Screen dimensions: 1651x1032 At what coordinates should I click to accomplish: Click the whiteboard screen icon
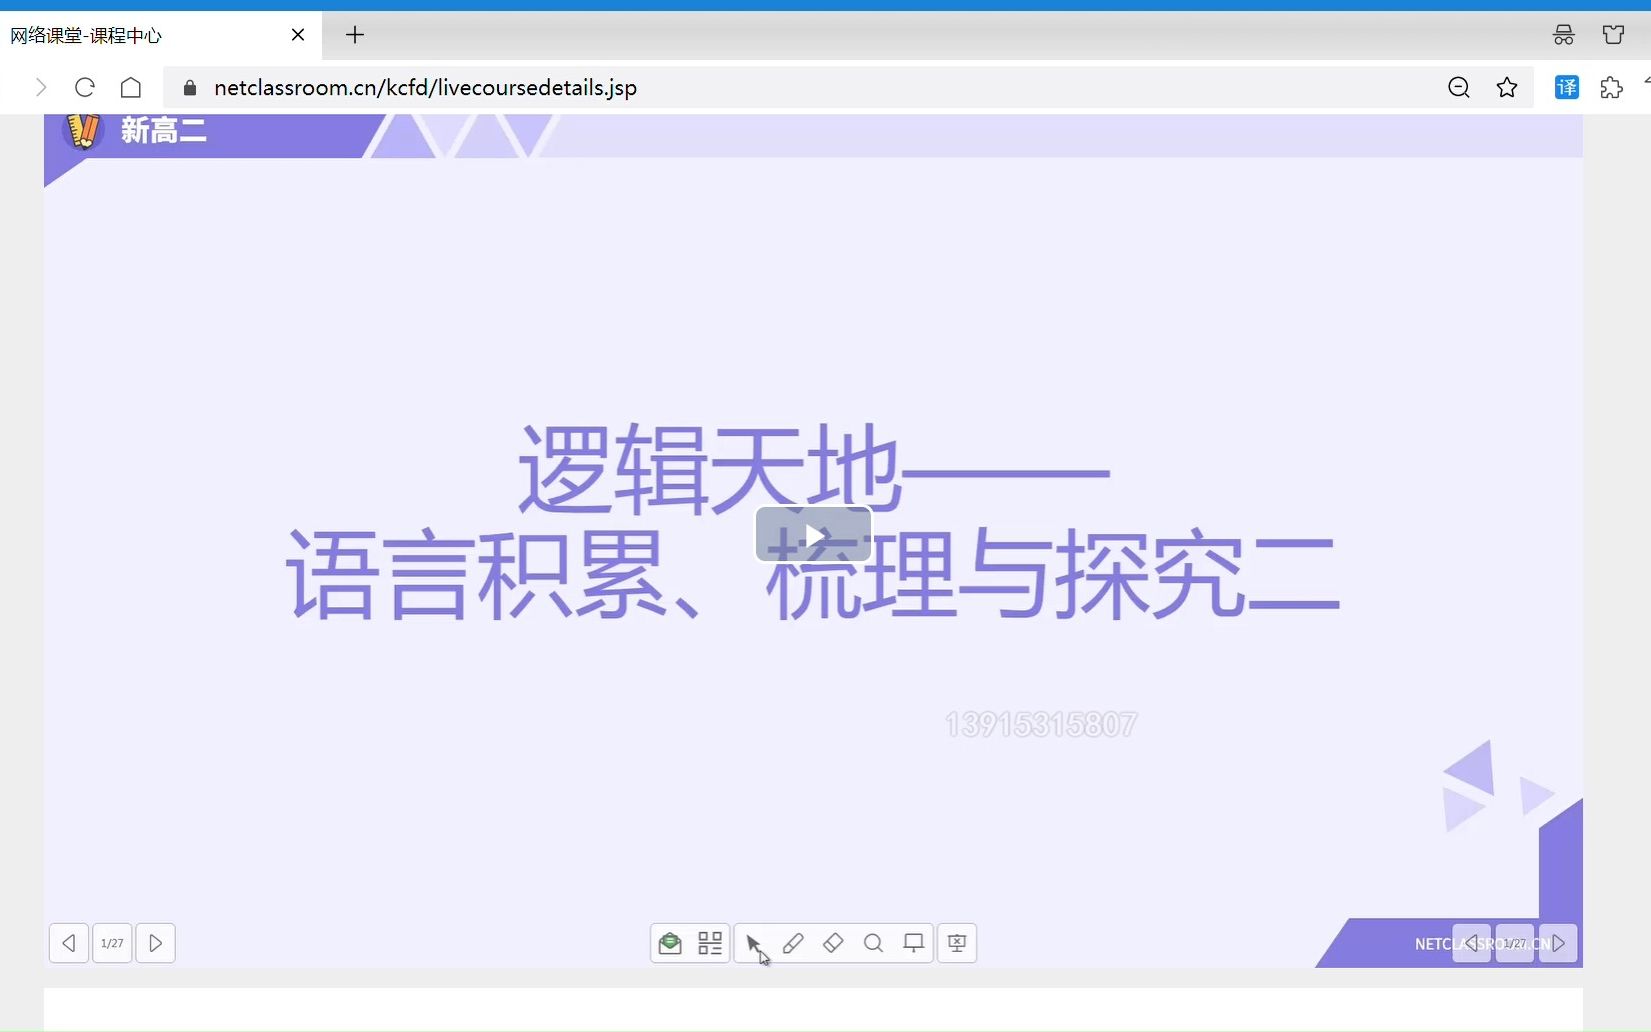[913, 943]
